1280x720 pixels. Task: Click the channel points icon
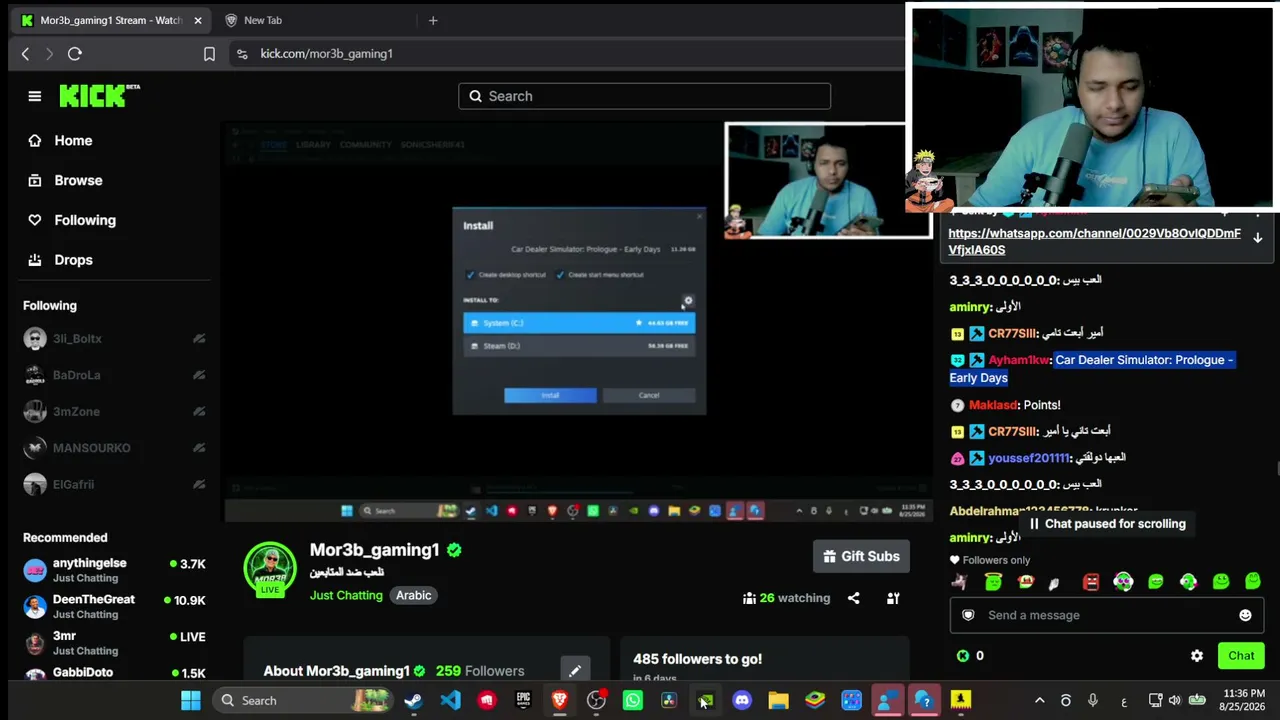pyautogui.click(x=963, y=656)
